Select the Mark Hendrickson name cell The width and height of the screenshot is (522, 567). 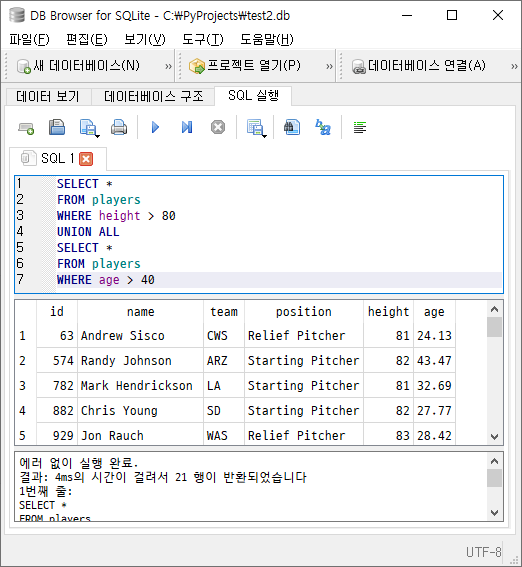click(x=140, y=385)
